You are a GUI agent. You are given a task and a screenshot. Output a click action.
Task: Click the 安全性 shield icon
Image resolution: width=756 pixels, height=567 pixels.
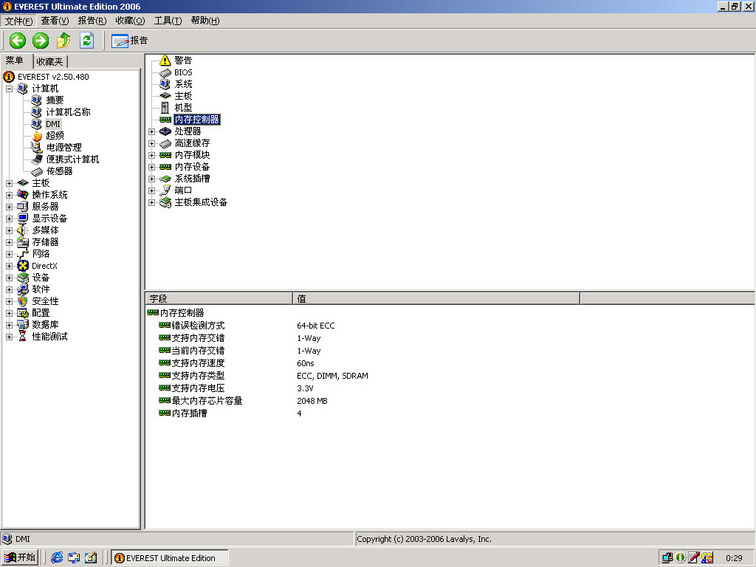(23, 301)
